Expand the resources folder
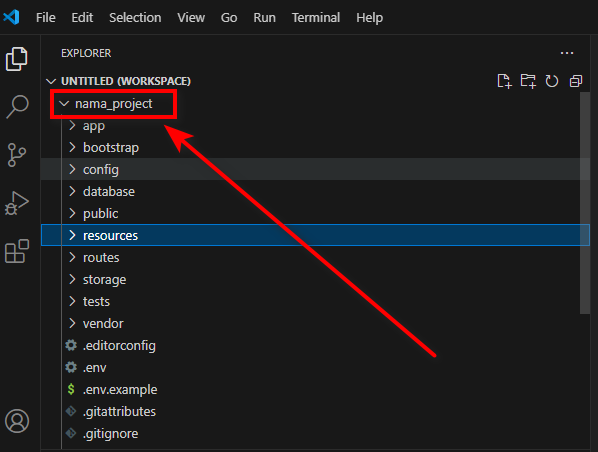The image size is (598, 452). (x=315, y=235)
